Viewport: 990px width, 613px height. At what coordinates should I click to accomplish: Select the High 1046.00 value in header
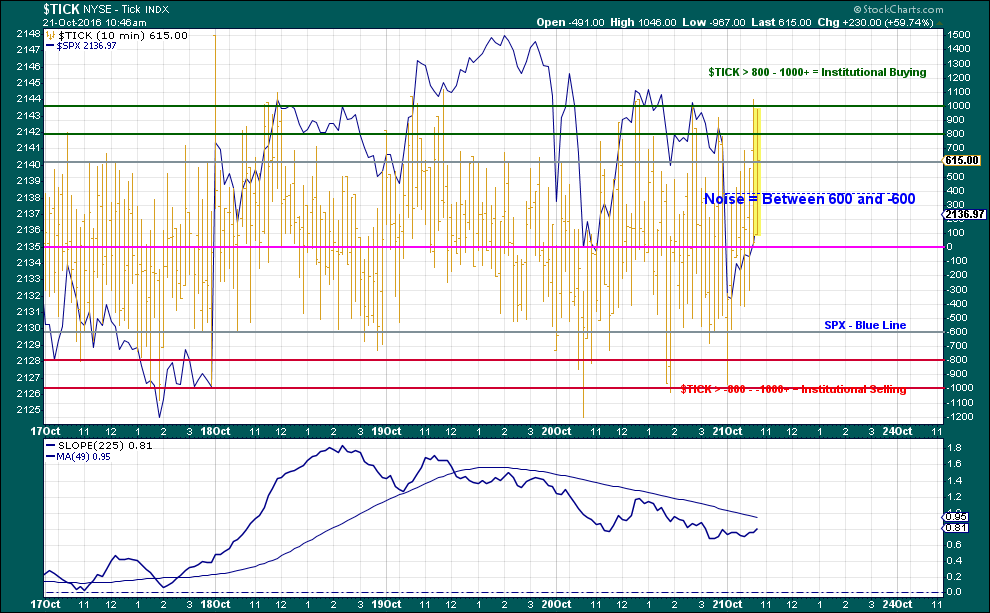tap(643, 23)
